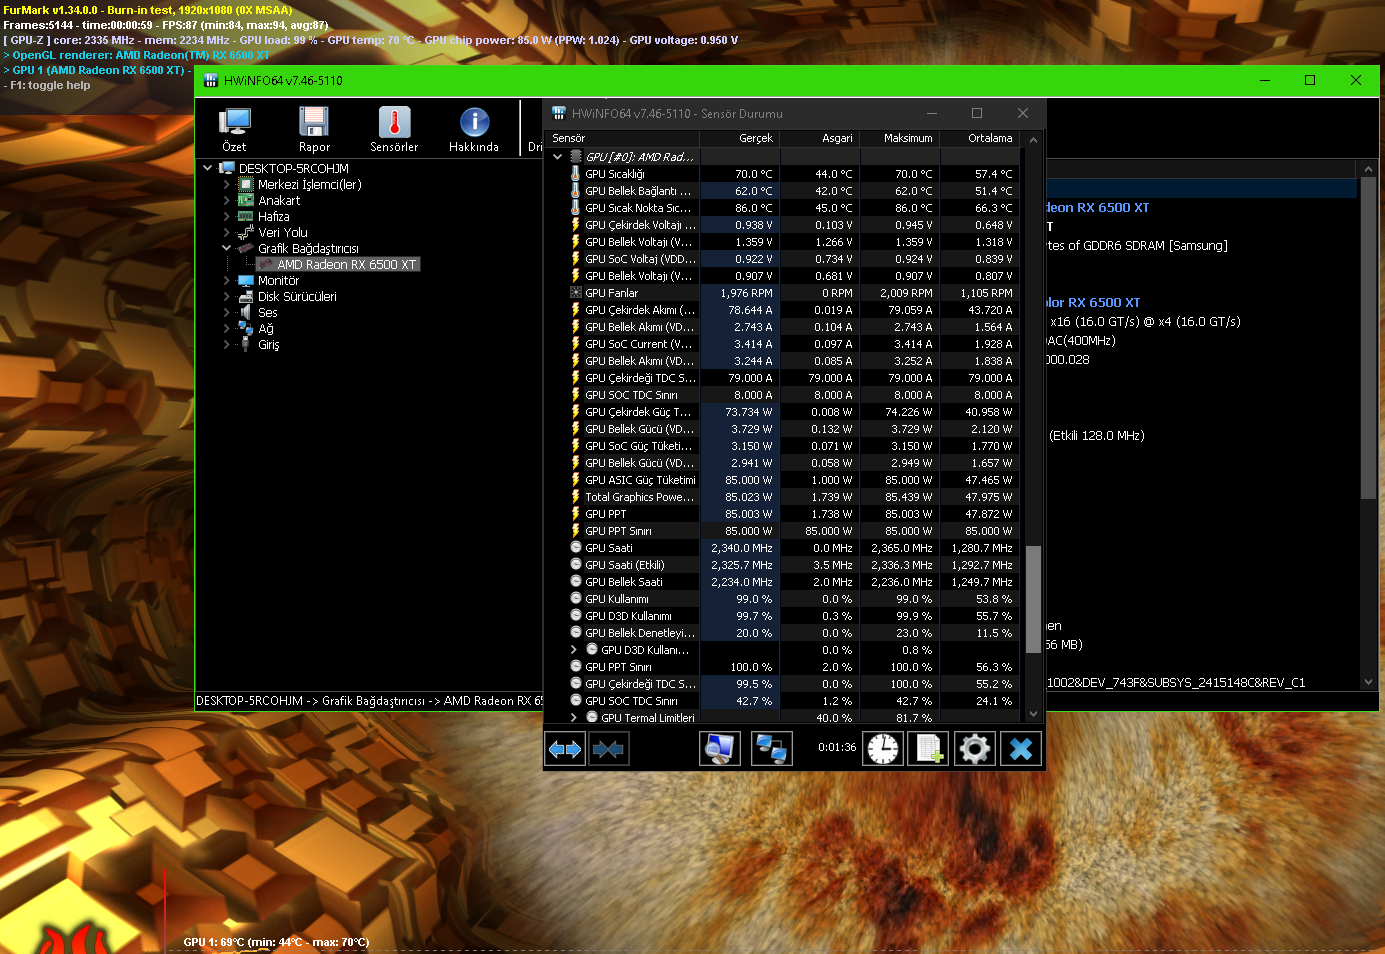
Task: Expand the GPU Termal Limitleri group
Action: click(x=574, y=718)
